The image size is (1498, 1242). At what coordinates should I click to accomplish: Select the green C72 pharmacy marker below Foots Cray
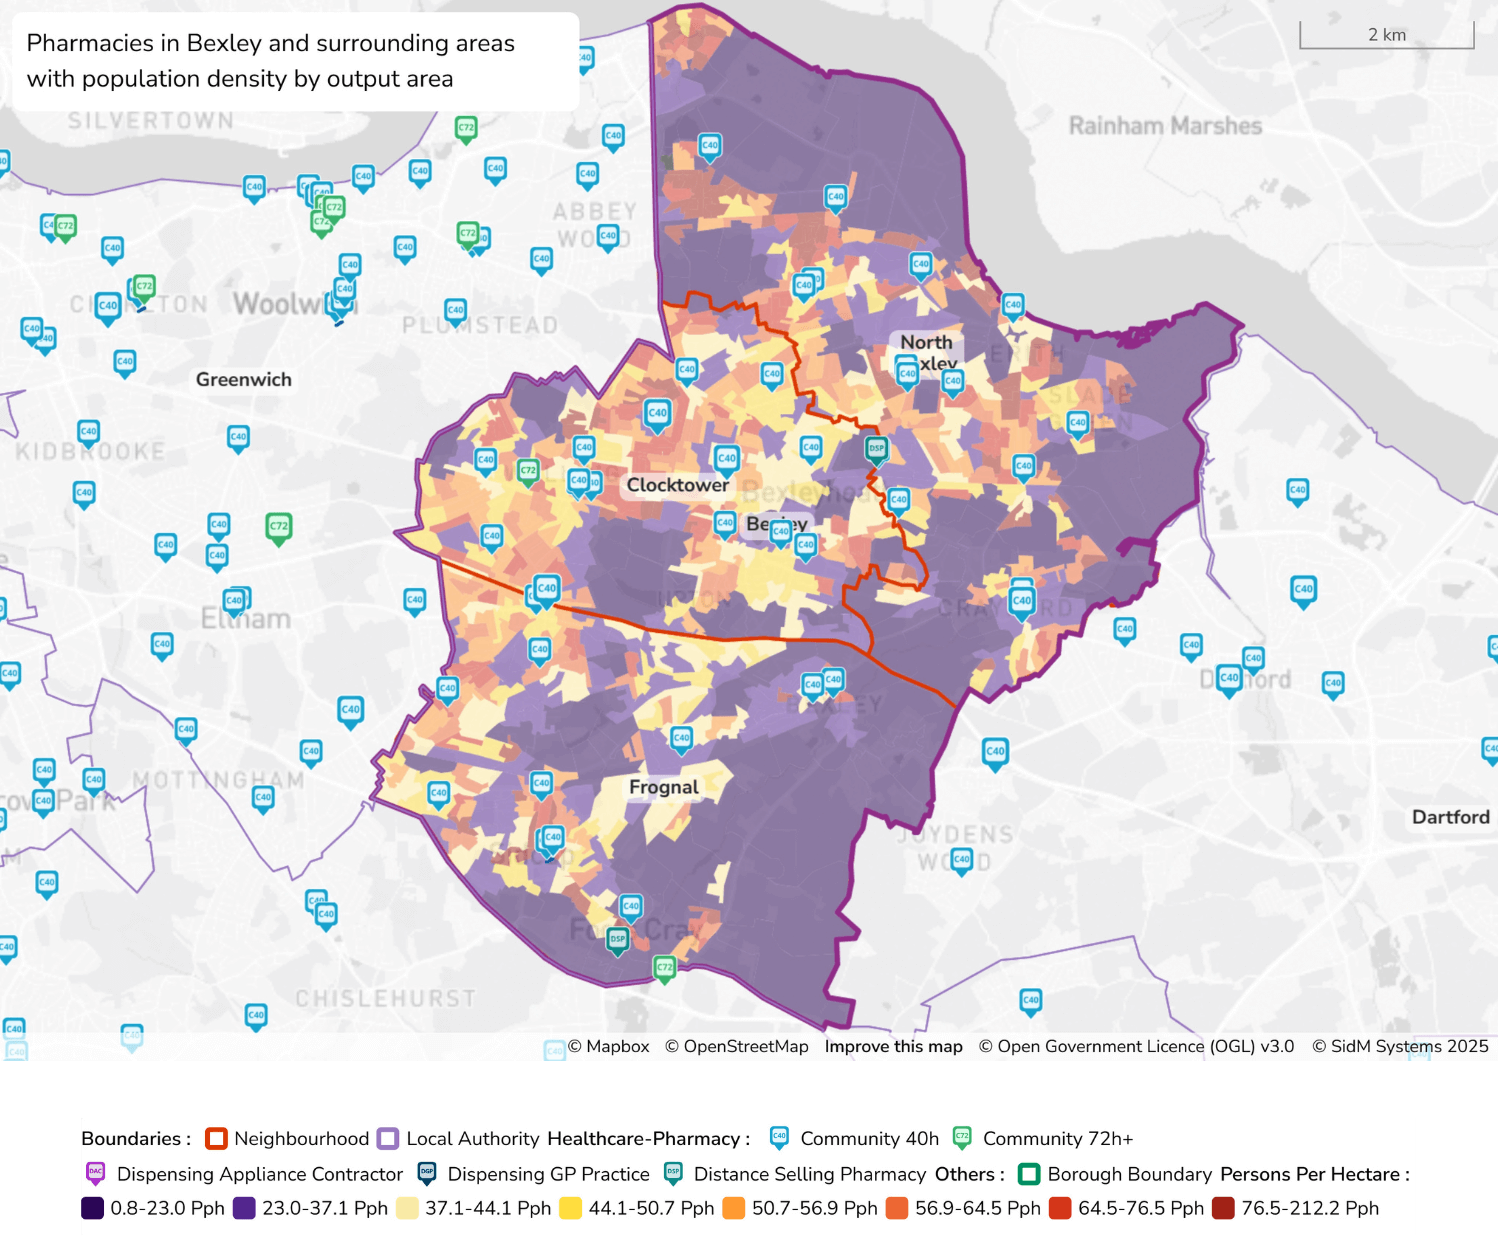[x=663, y=967]
